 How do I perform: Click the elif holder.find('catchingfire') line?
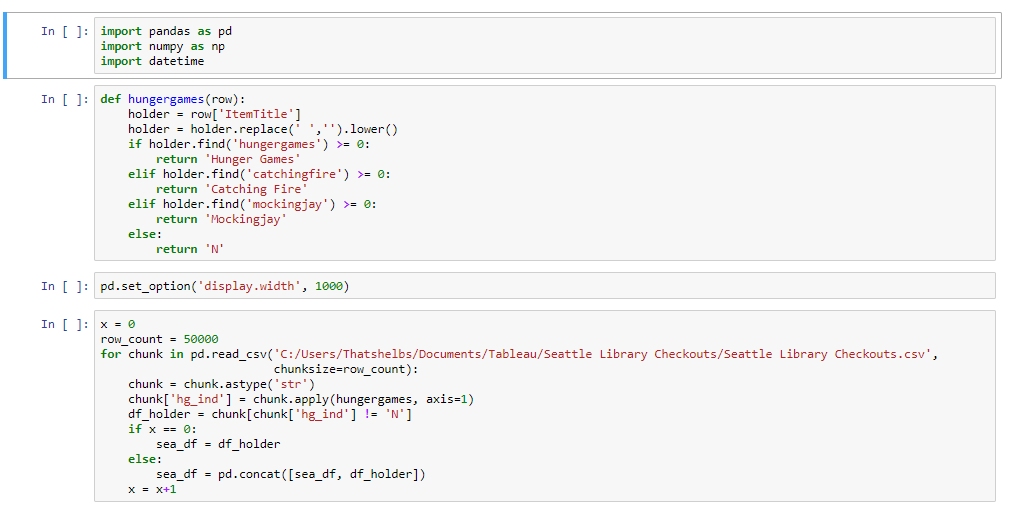tap(259, 174)
